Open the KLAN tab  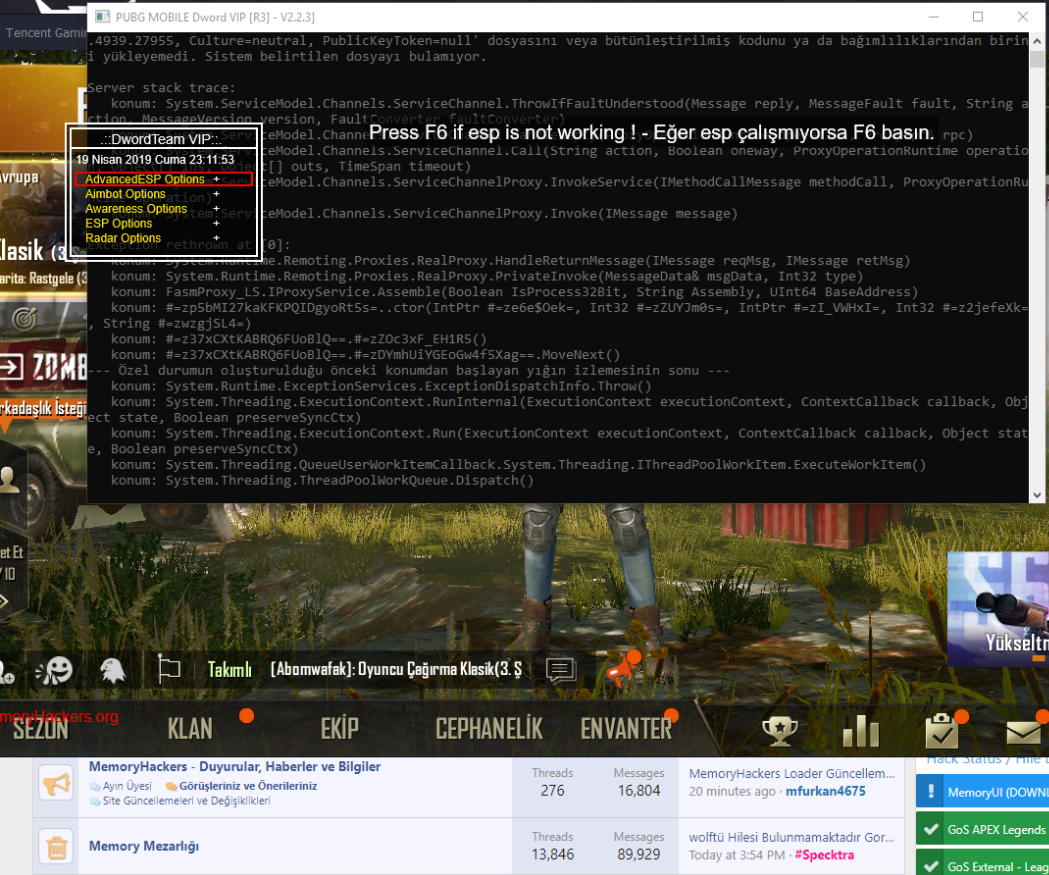pyautogui.click(x=190, y=729)
